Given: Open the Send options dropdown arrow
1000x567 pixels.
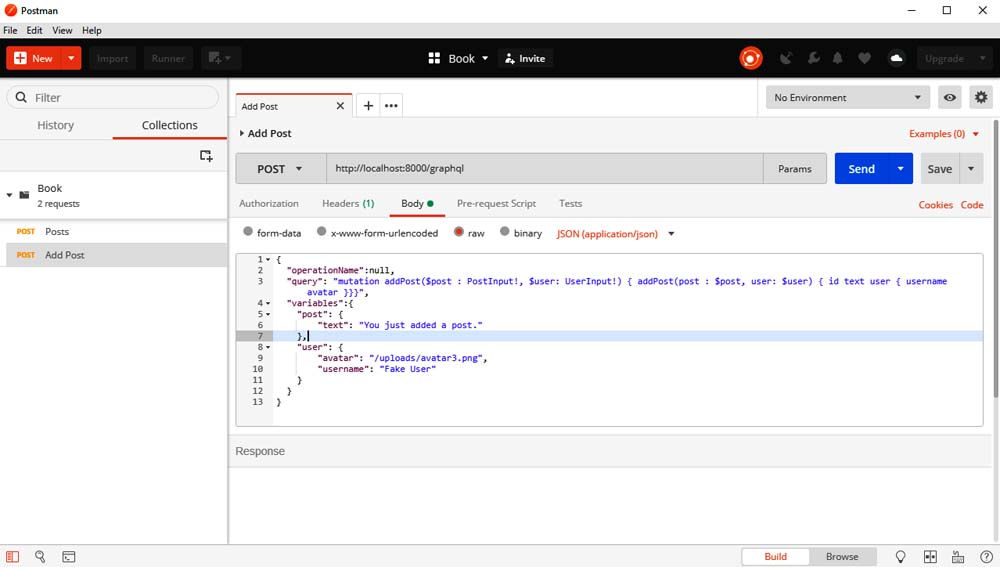Looking at the screenshot, I should coord(901,169).
